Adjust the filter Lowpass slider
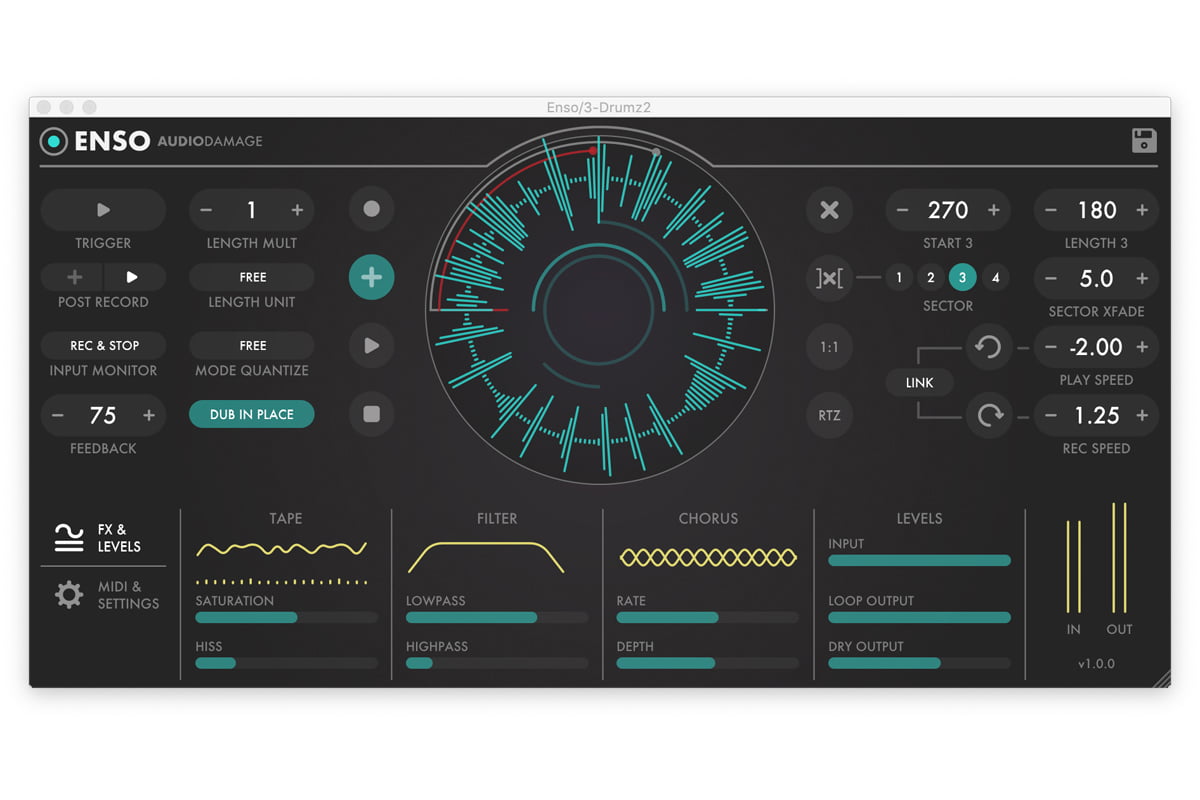1200x800 pixels. click(497, 618)
